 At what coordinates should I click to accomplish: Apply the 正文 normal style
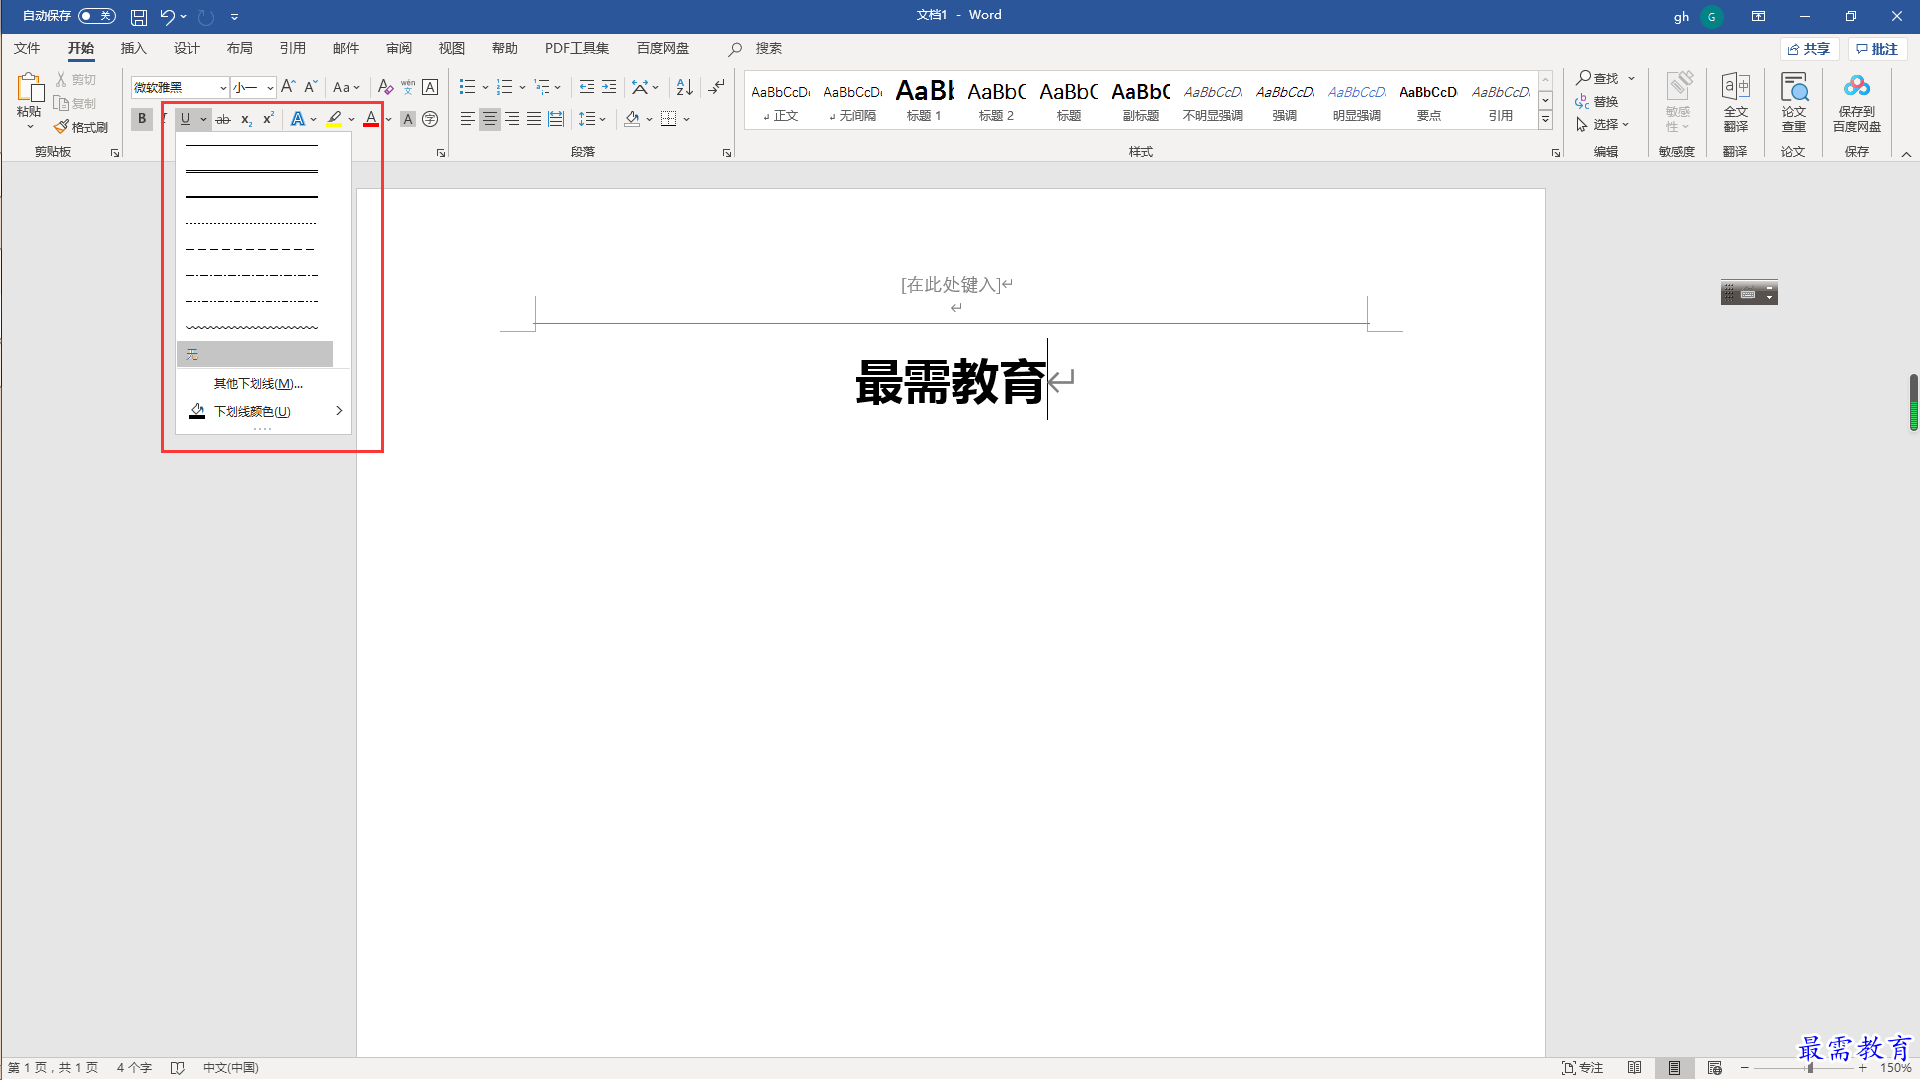[781, 101]
